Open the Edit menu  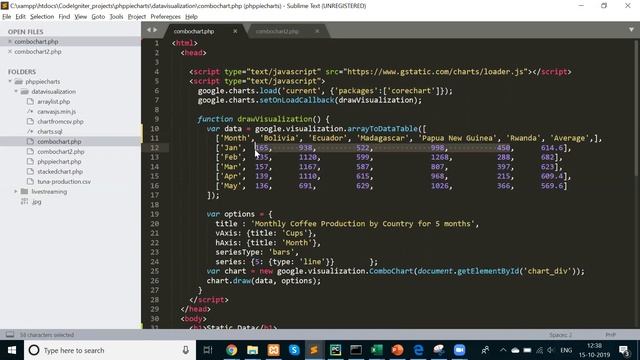(x=20, y=17)
